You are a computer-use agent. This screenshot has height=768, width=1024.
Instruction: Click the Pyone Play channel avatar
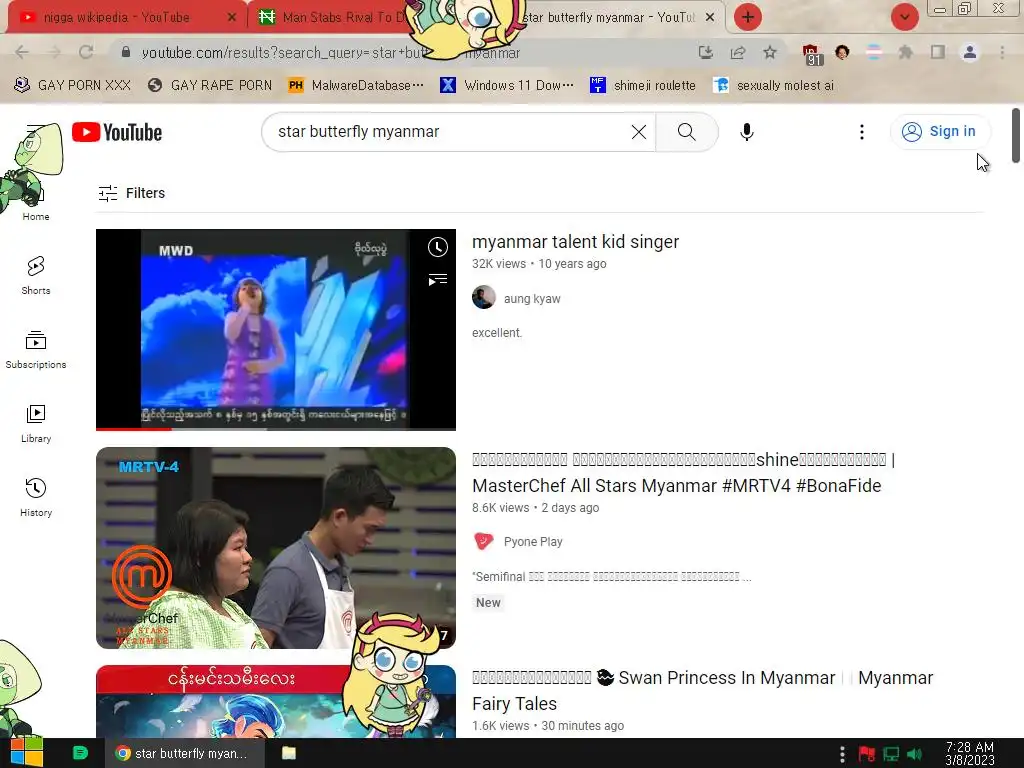484,541
